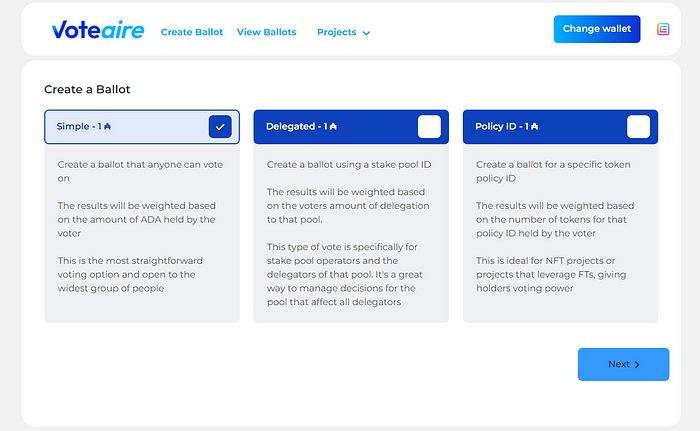Uncheck the Simple ballot checkbox

pos(220,127)
